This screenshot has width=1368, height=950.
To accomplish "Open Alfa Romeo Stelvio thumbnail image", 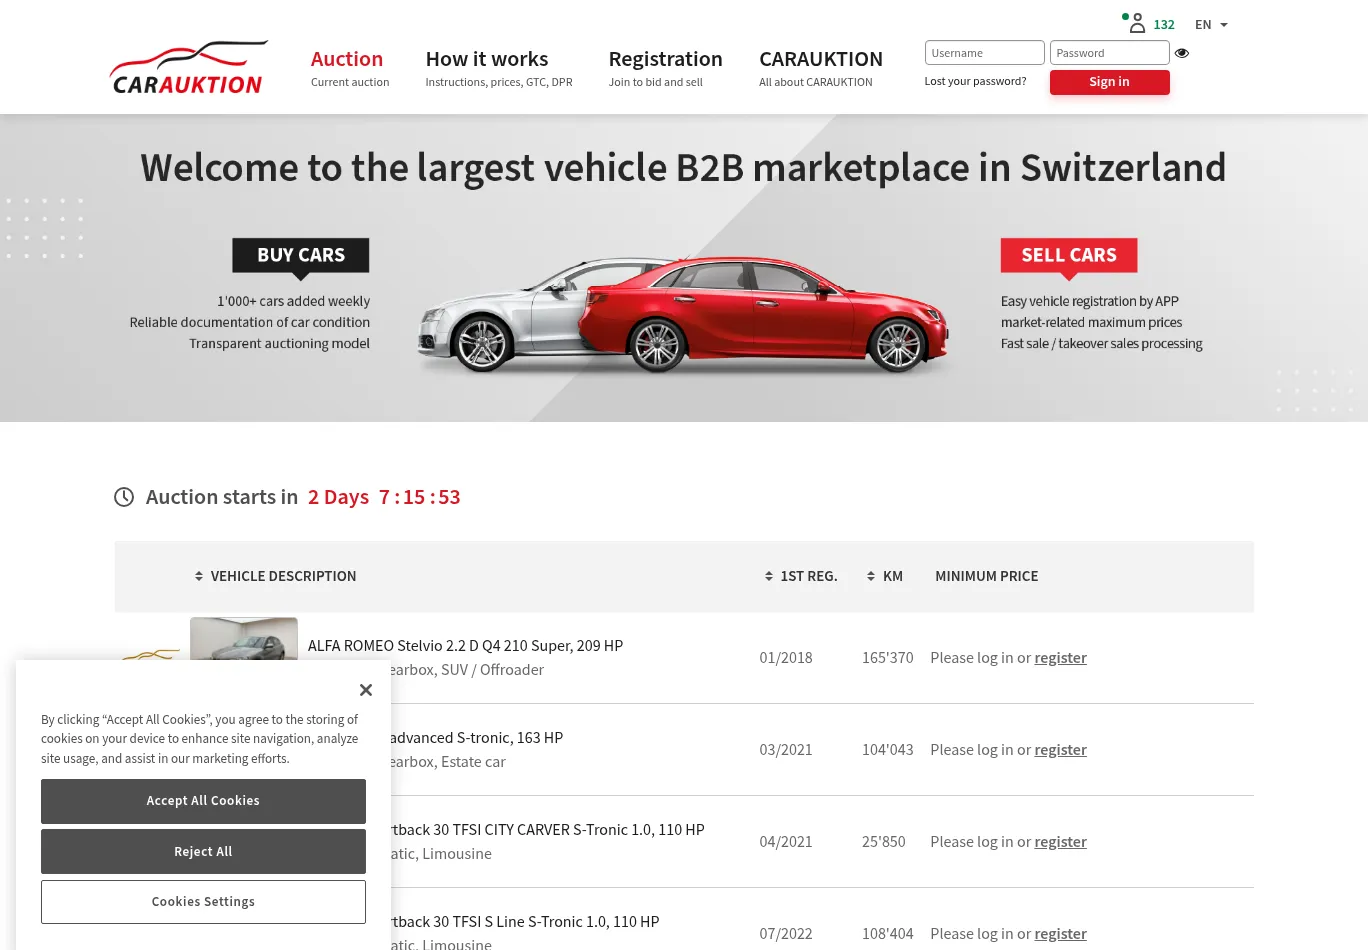I will click(x=244, y=639).
